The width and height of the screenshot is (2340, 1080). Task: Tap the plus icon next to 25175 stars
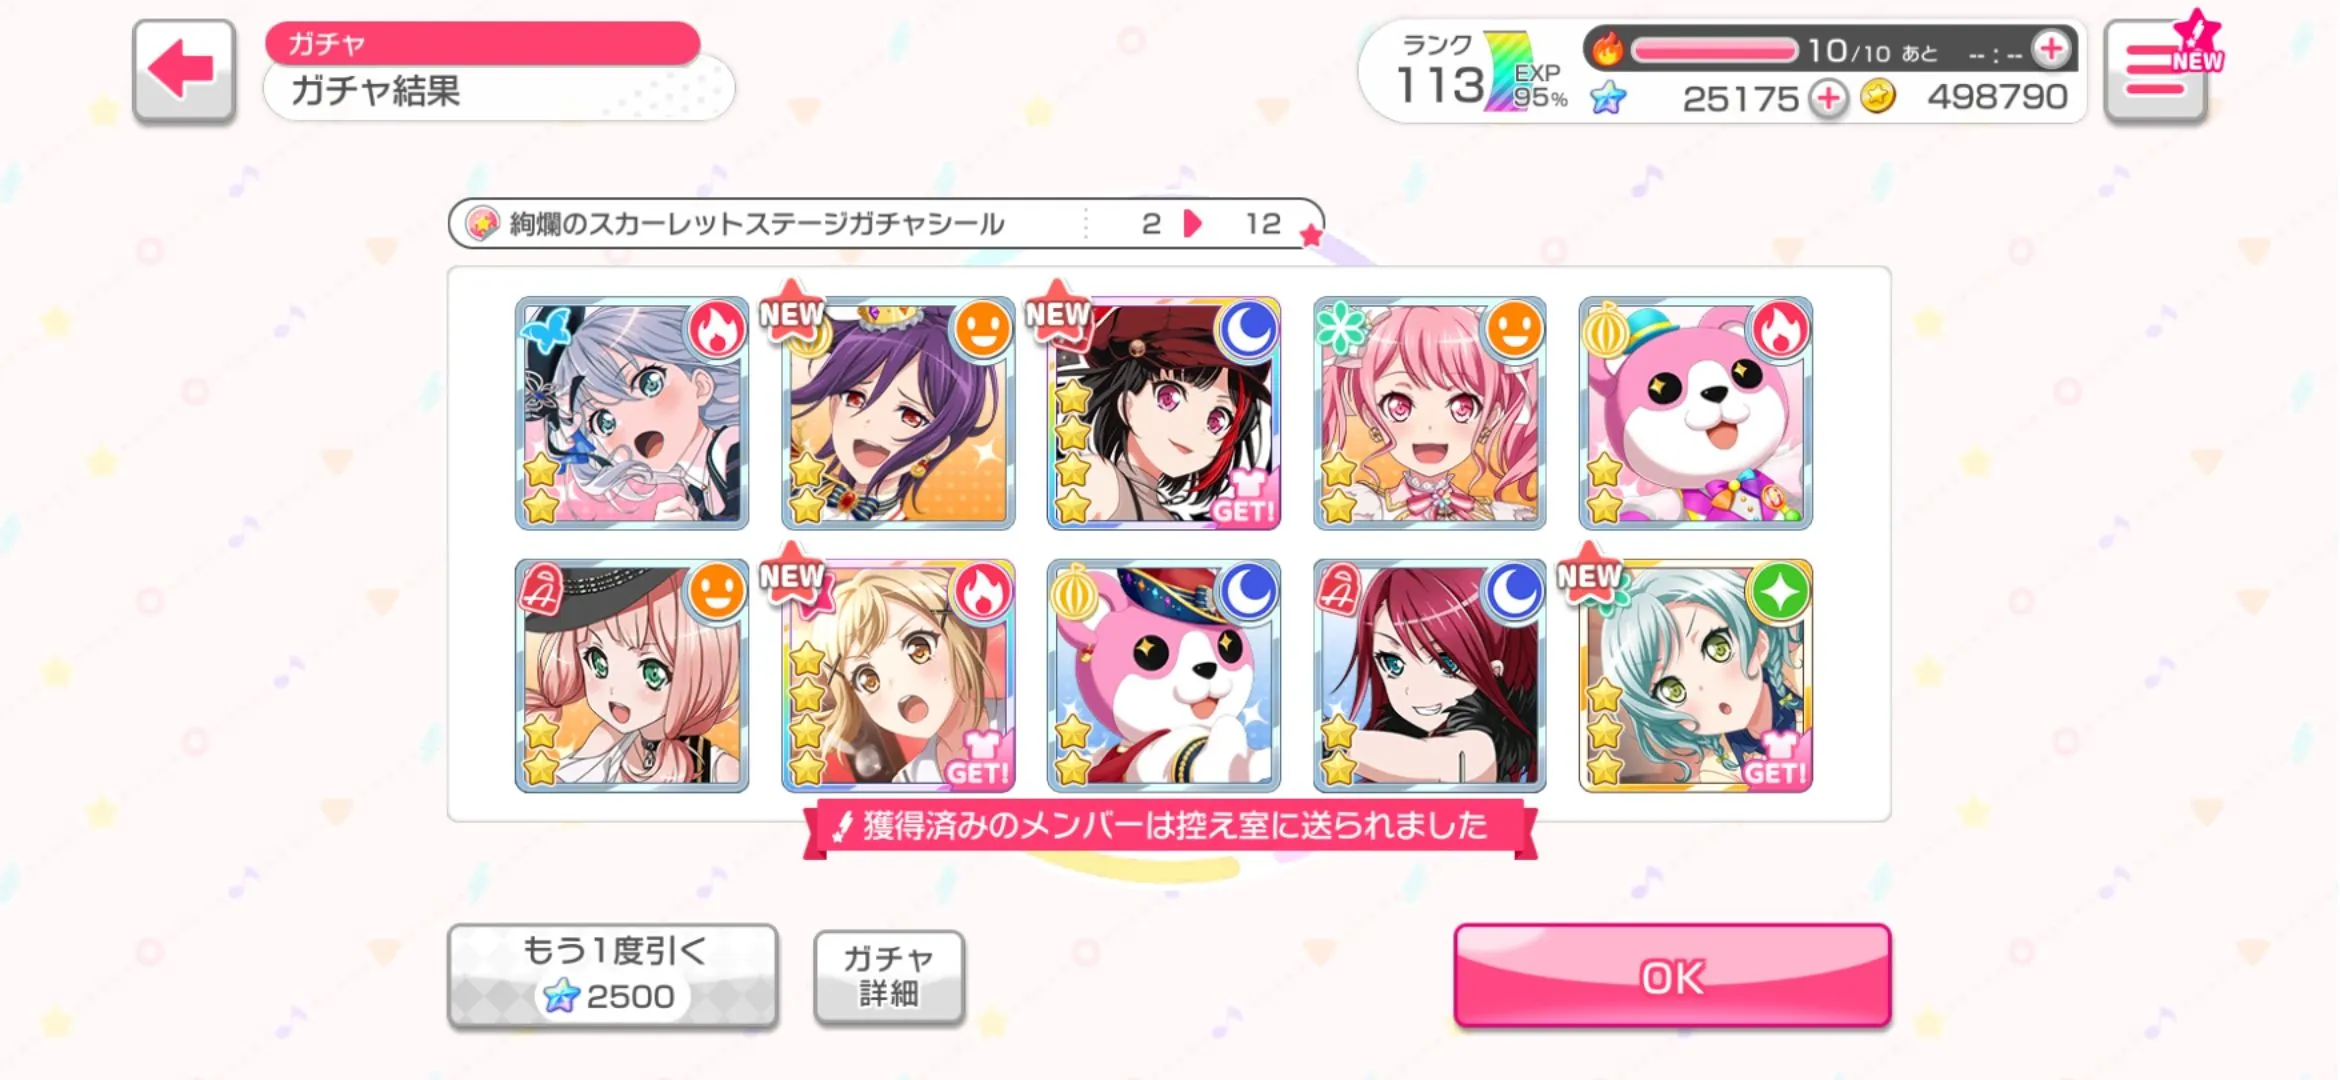click(x=1829, y=98)
